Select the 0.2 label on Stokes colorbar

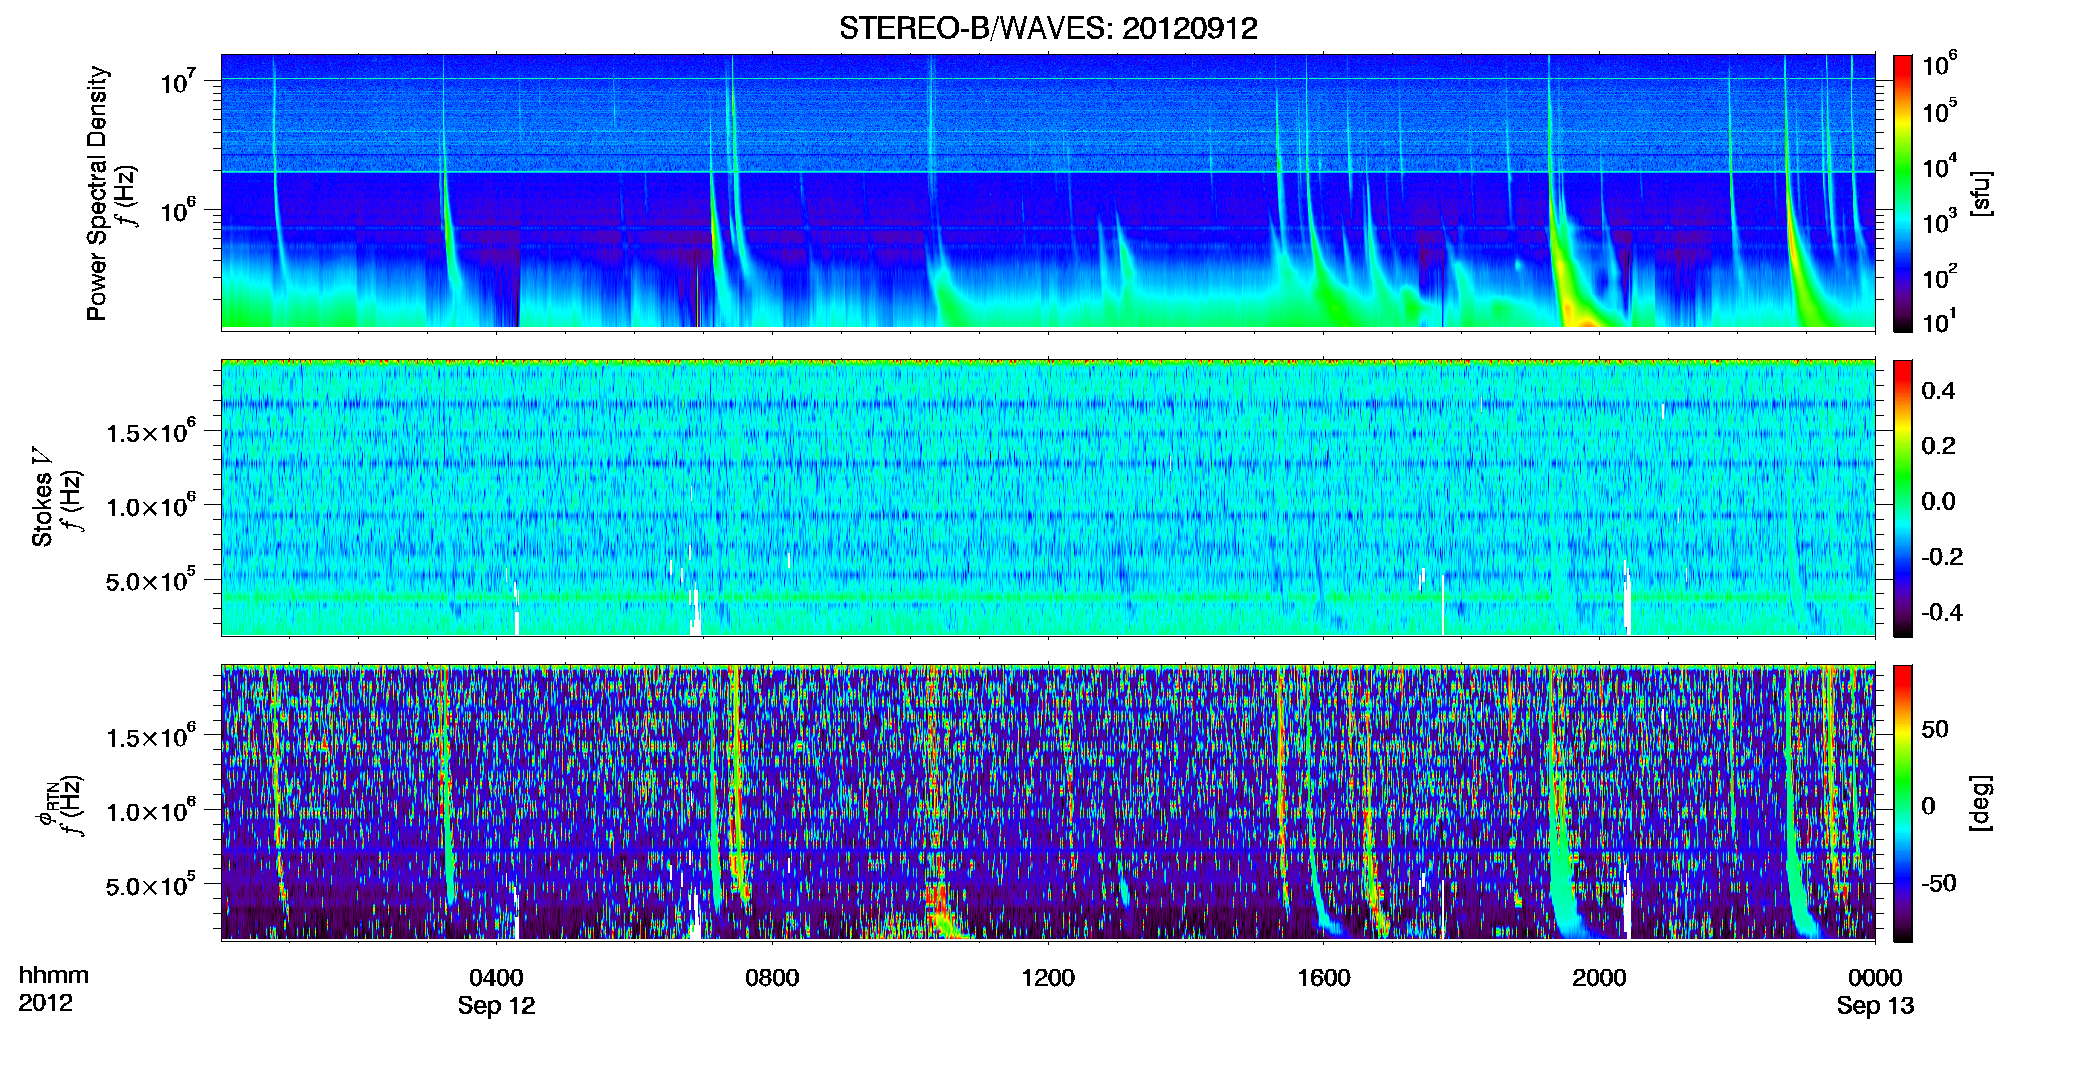point(1938,446)
